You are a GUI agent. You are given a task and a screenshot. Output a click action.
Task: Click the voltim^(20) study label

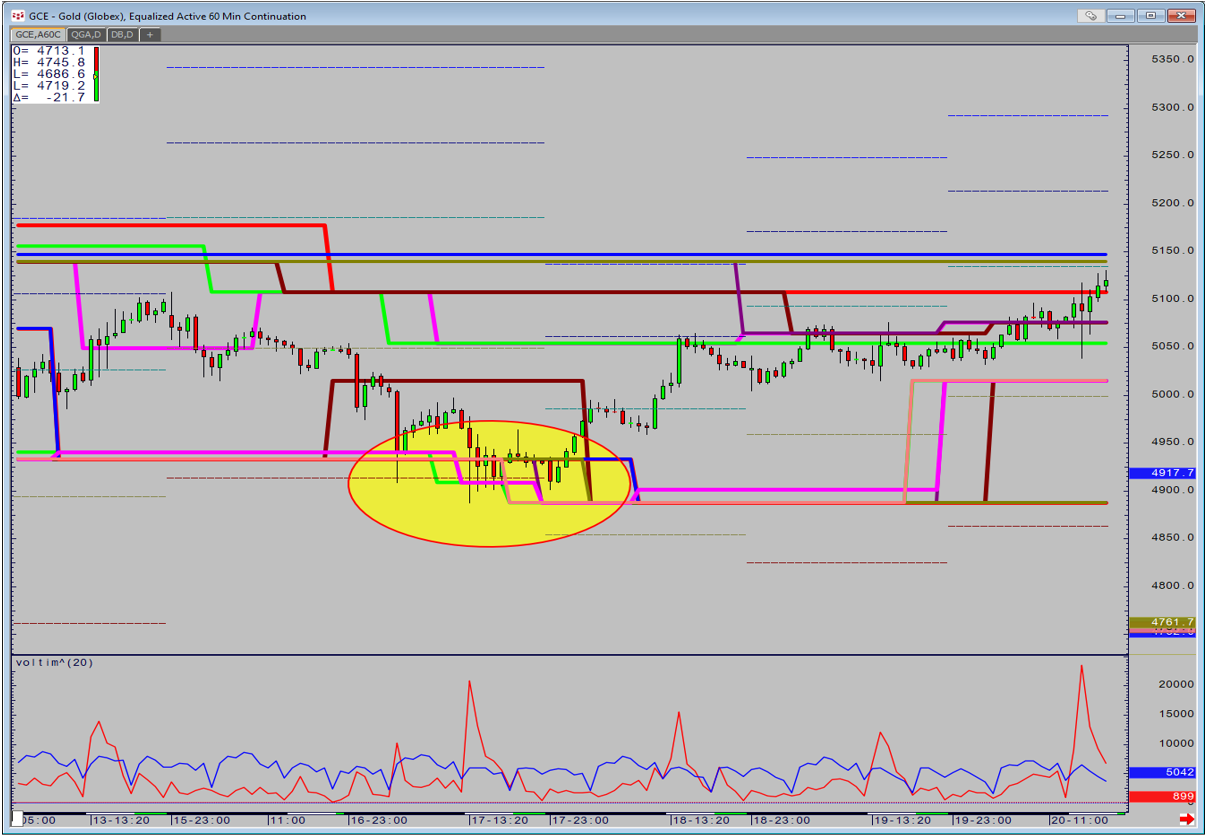pos(53,663)
